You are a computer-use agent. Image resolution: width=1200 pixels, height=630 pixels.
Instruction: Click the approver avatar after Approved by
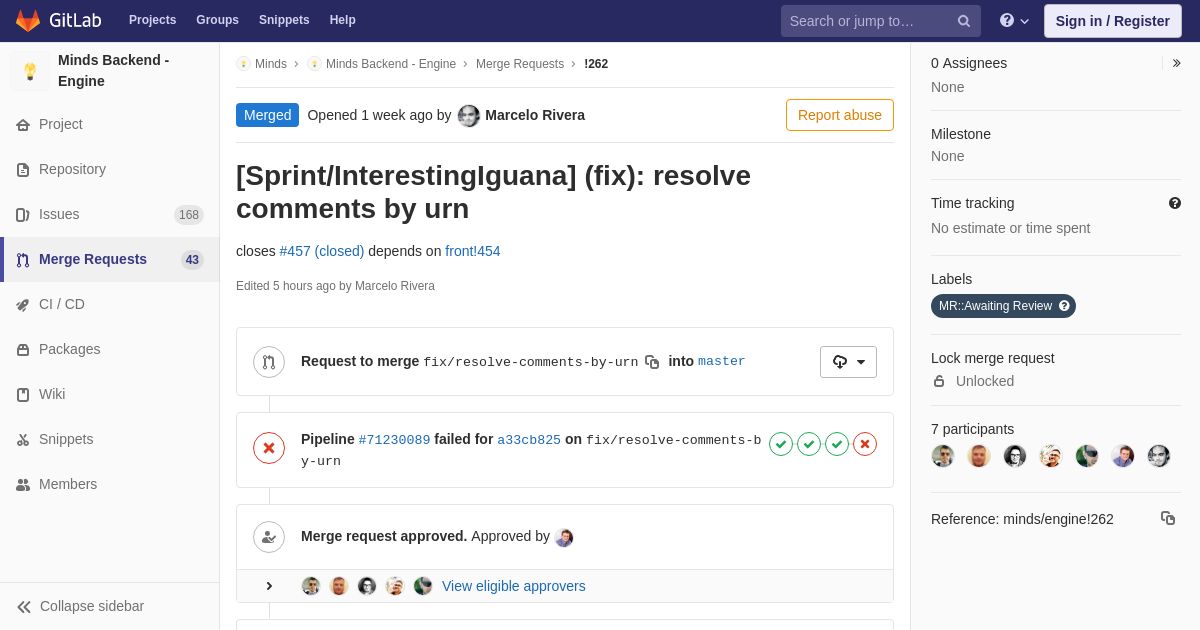click(564, 538)
